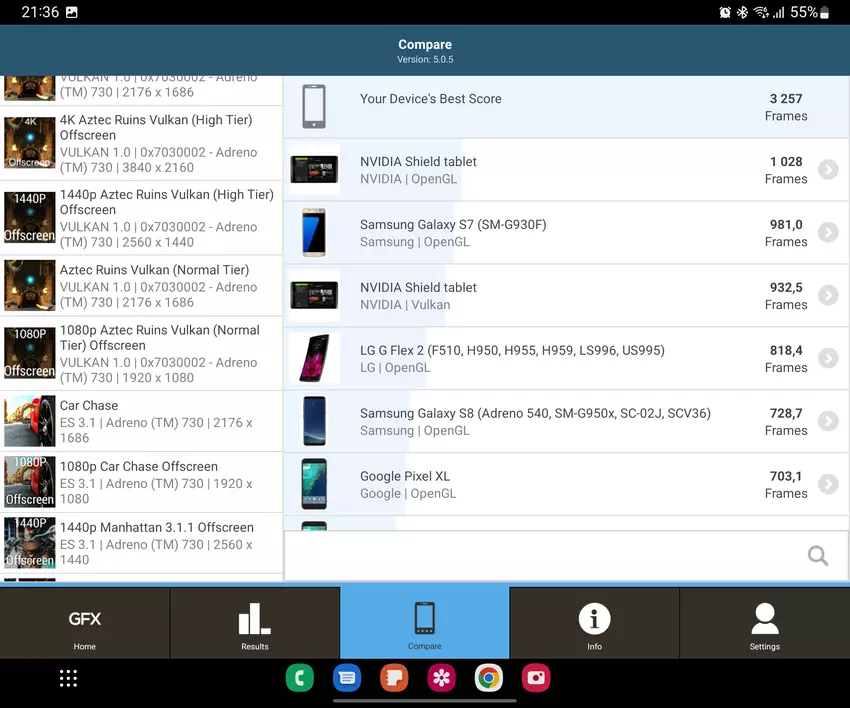This screenshot has height=708, width=850.
Task: Tap the search magnifier icon
Action: 818,556
